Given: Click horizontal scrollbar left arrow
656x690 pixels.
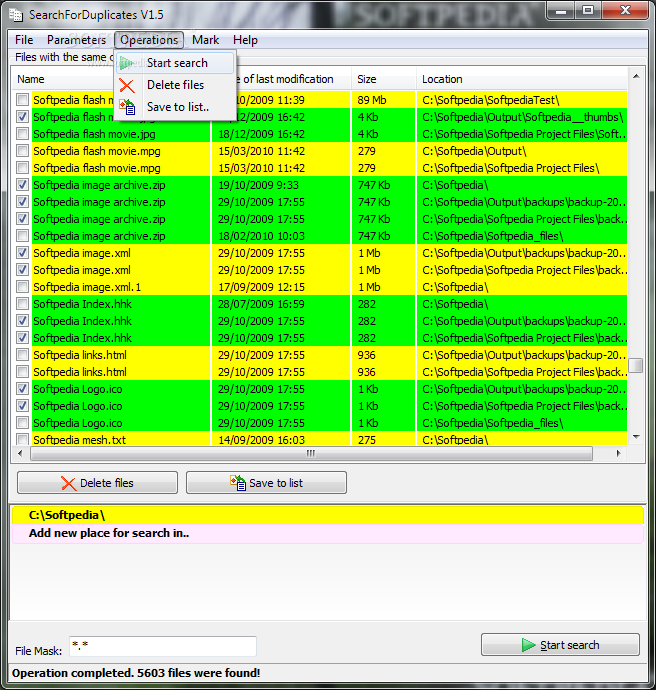Looking at the screenshot, I should (x=20, y=453).
